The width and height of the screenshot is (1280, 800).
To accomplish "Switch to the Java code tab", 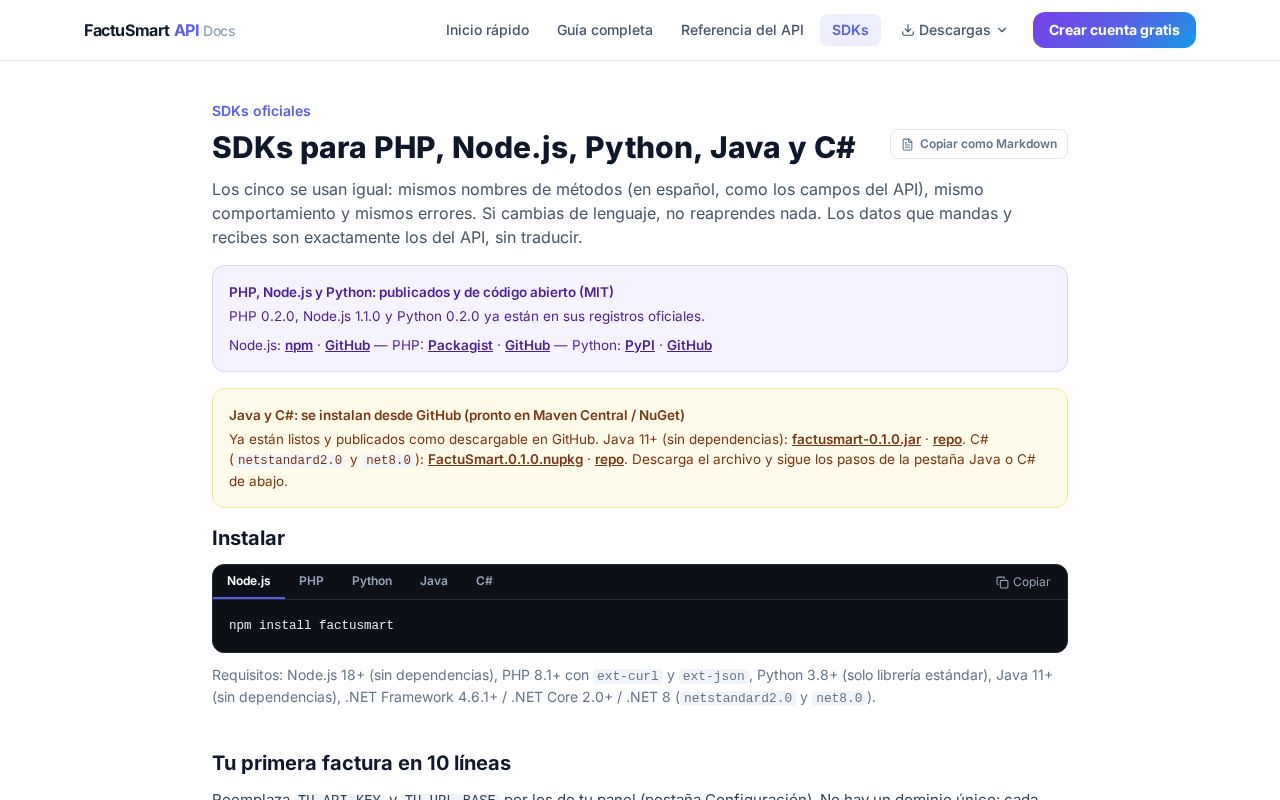I will [x=434, y=581].
